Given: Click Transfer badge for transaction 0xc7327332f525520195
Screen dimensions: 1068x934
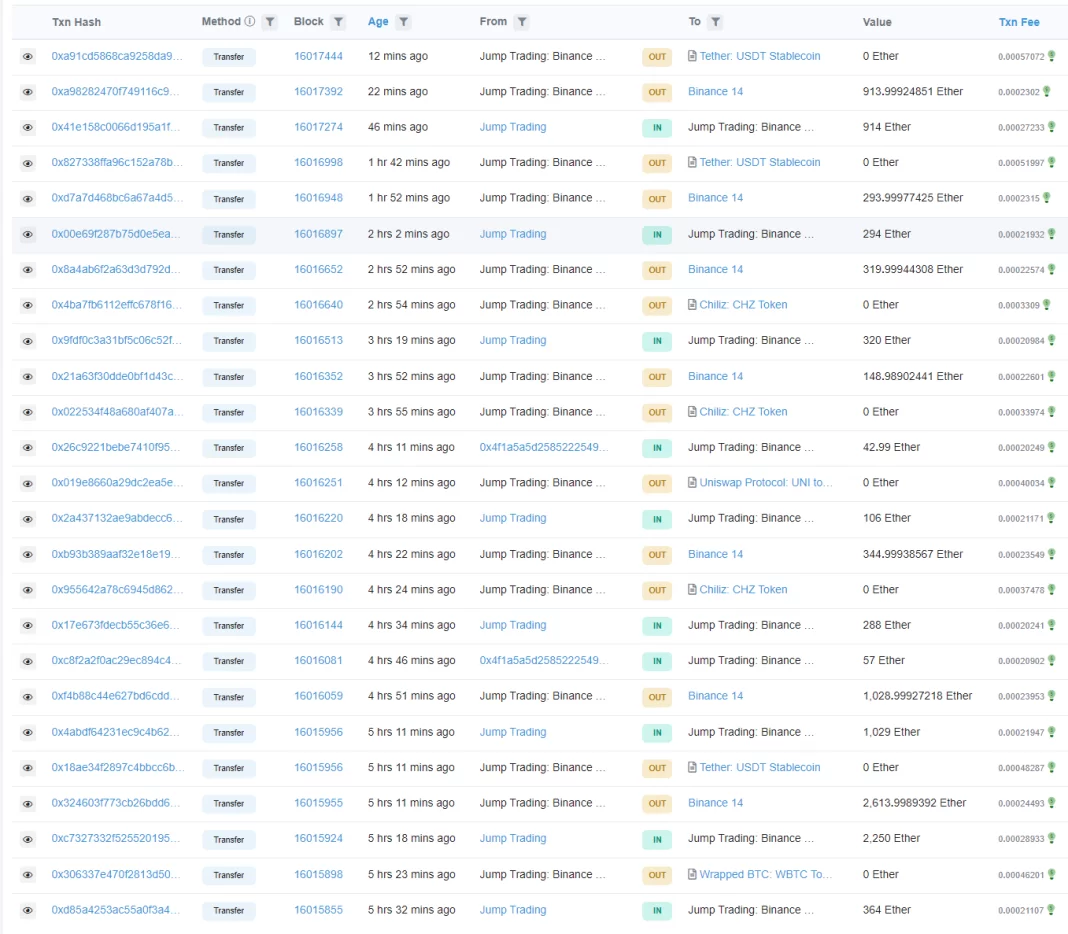Looking at the screenshot, I should [228, 840].
